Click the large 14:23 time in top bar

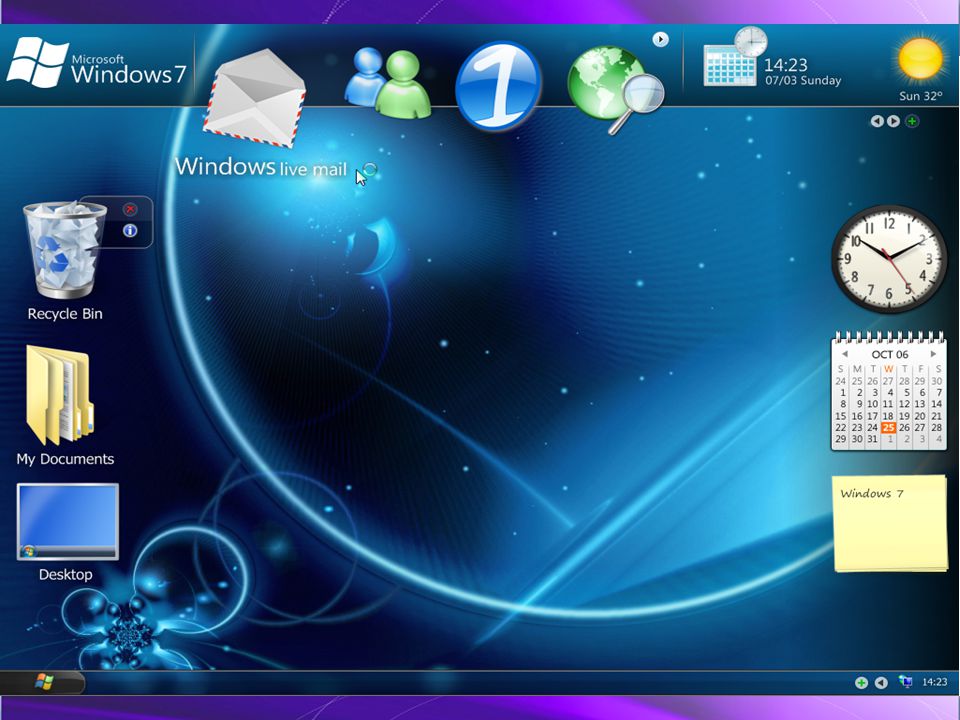tap(786, 65)
